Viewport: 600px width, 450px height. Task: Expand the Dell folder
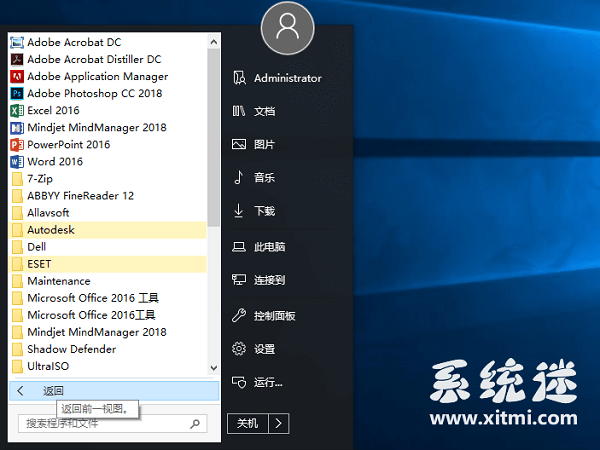108,247
